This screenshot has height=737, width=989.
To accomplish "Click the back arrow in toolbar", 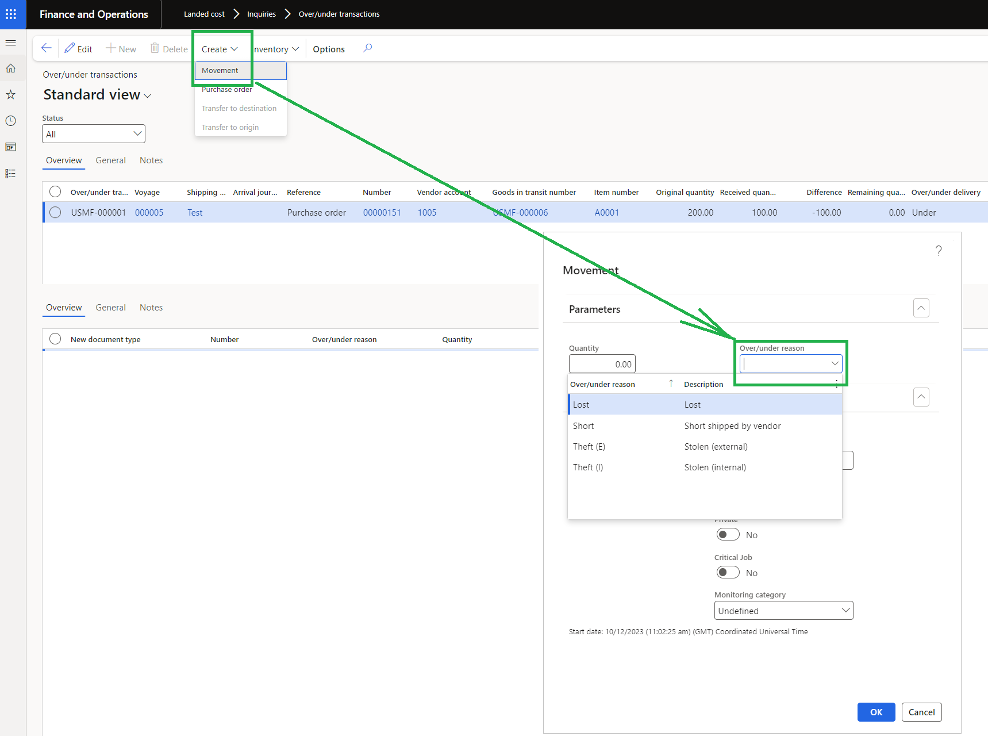I will coord(46,48).
